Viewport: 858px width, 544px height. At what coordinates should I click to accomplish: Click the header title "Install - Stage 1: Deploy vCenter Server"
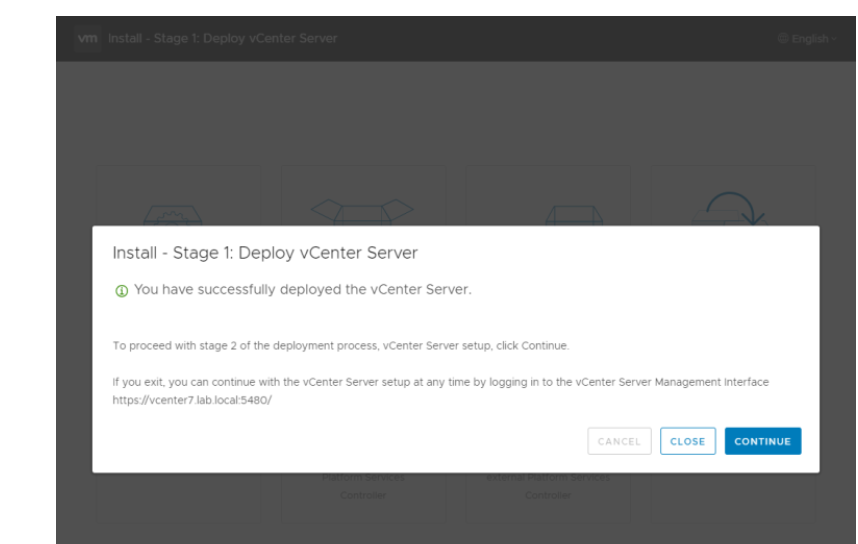click(223, 38)
